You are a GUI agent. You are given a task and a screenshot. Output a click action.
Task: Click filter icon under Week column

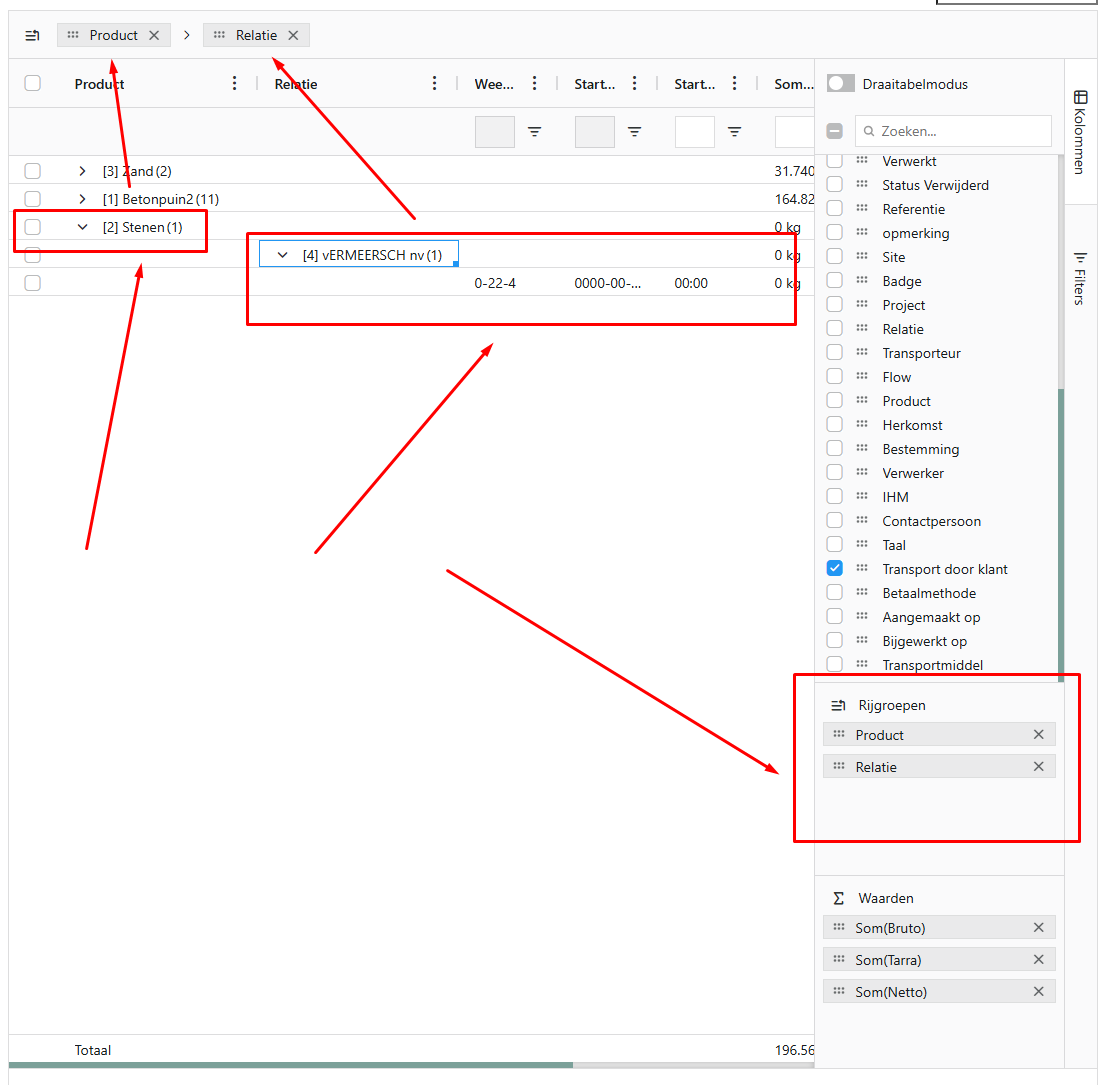[x=535, y=132]
